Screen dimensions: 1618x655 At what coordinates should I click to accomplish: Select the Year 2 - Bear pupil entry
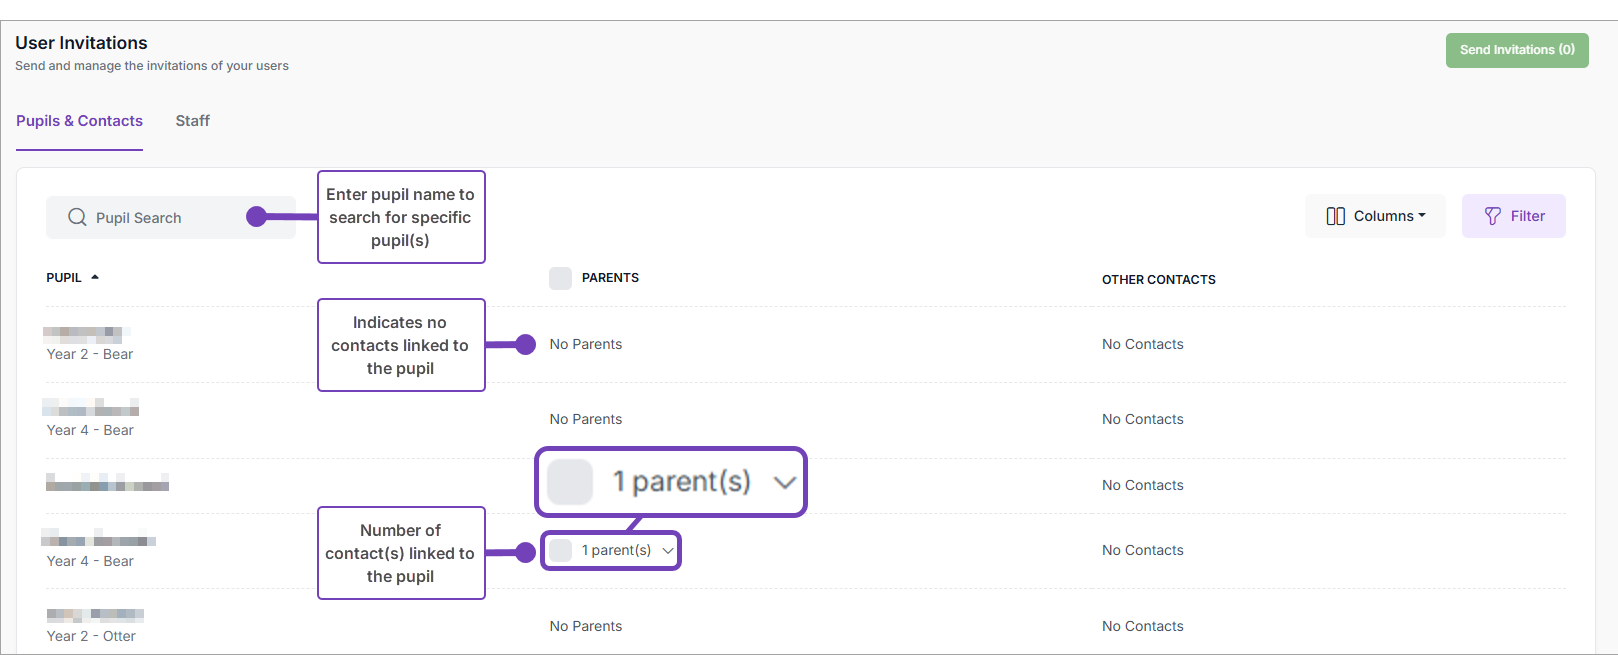click(x=90, y=354)
